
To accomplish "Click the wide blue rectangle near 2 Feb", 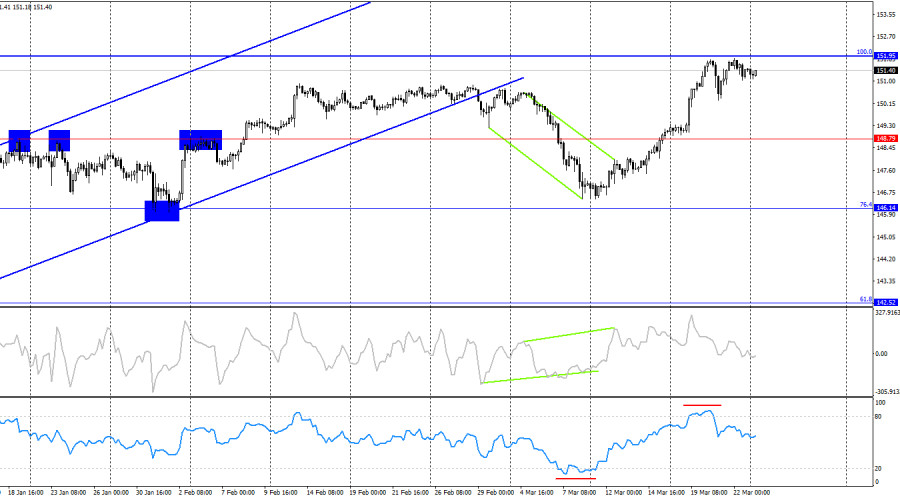I will [200, 141].
